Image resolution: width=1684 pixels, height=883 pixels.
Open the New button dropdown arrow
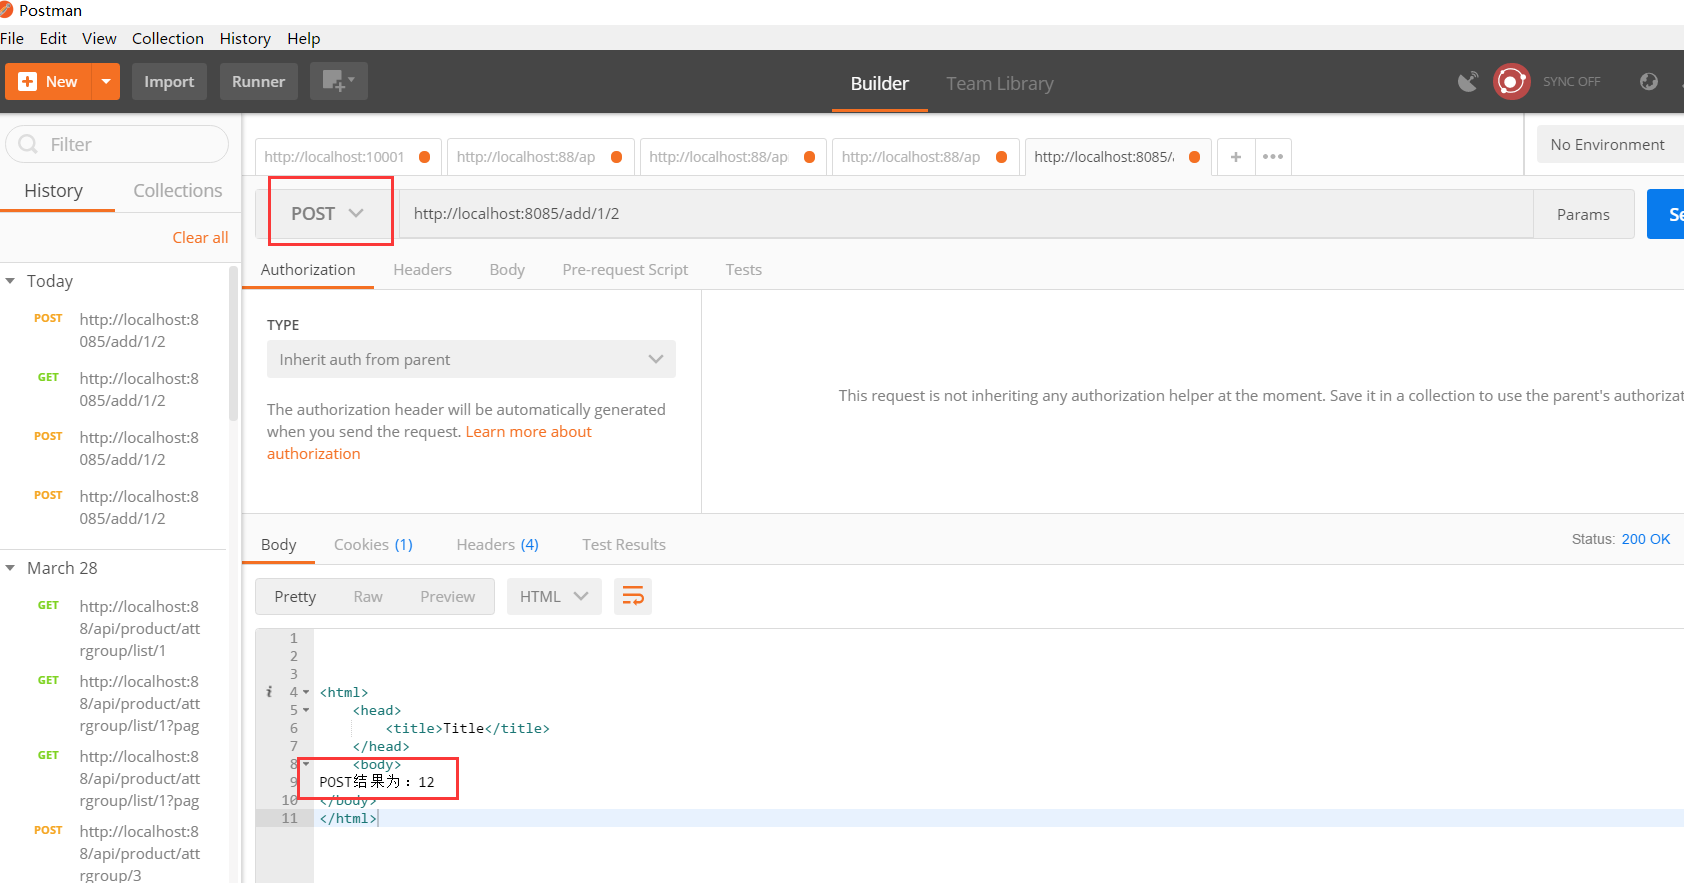(106, 82)
